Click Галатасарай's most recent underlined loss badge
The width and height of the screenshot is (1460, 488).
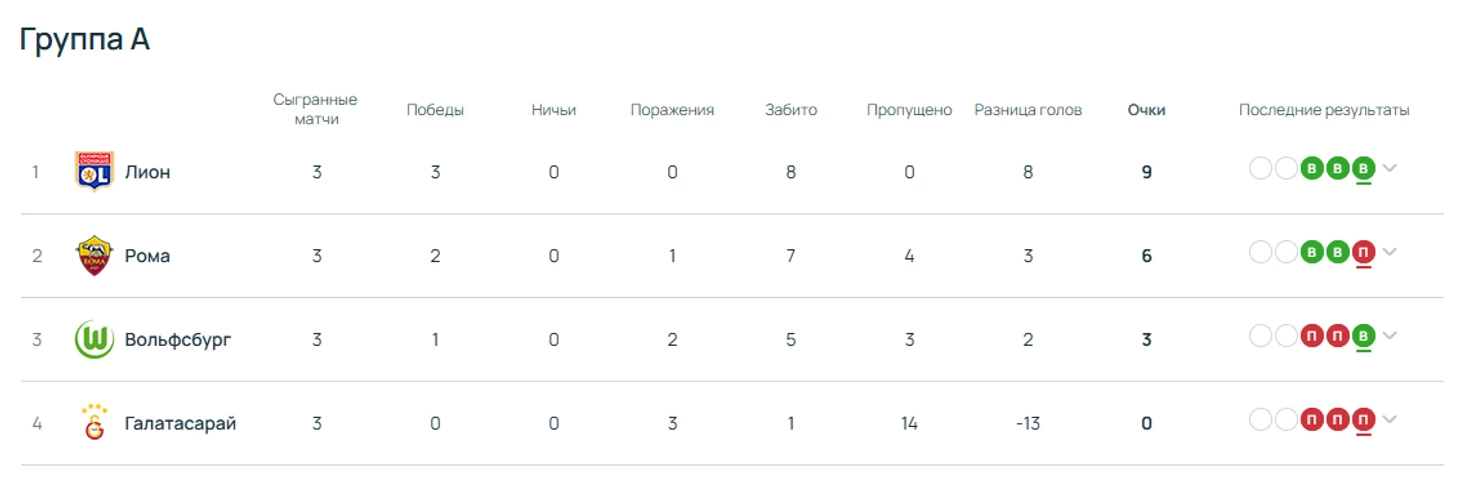[x=1362, y=421]
